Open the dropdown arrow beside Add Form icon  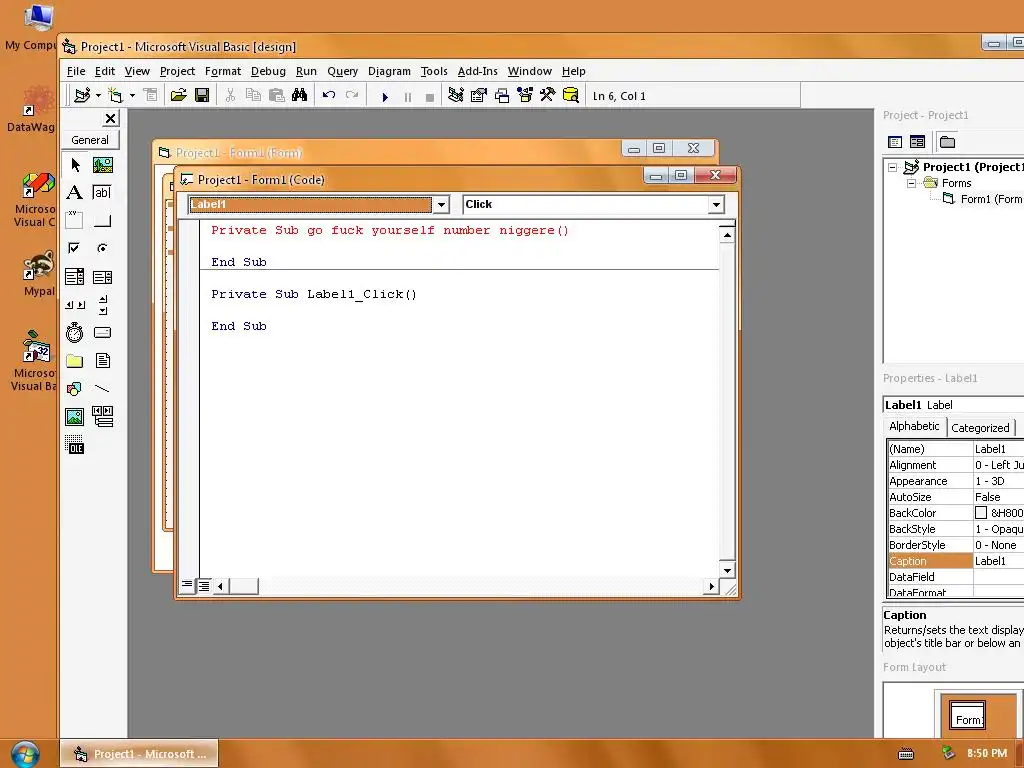click(x=132, y=96)
